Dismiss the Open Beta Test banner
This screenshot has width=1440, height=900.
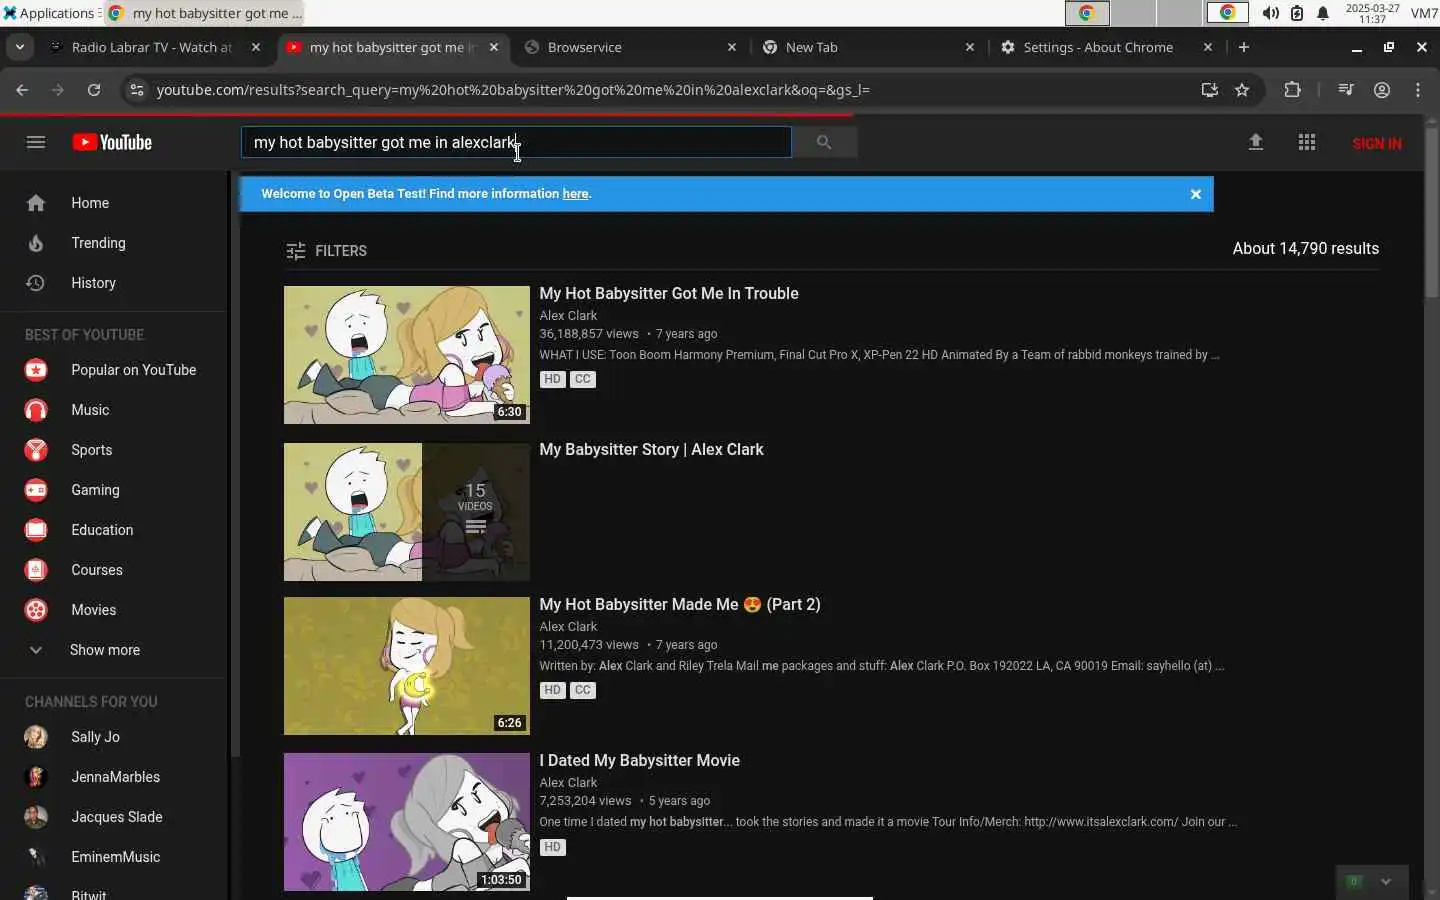click(1196, 194)
